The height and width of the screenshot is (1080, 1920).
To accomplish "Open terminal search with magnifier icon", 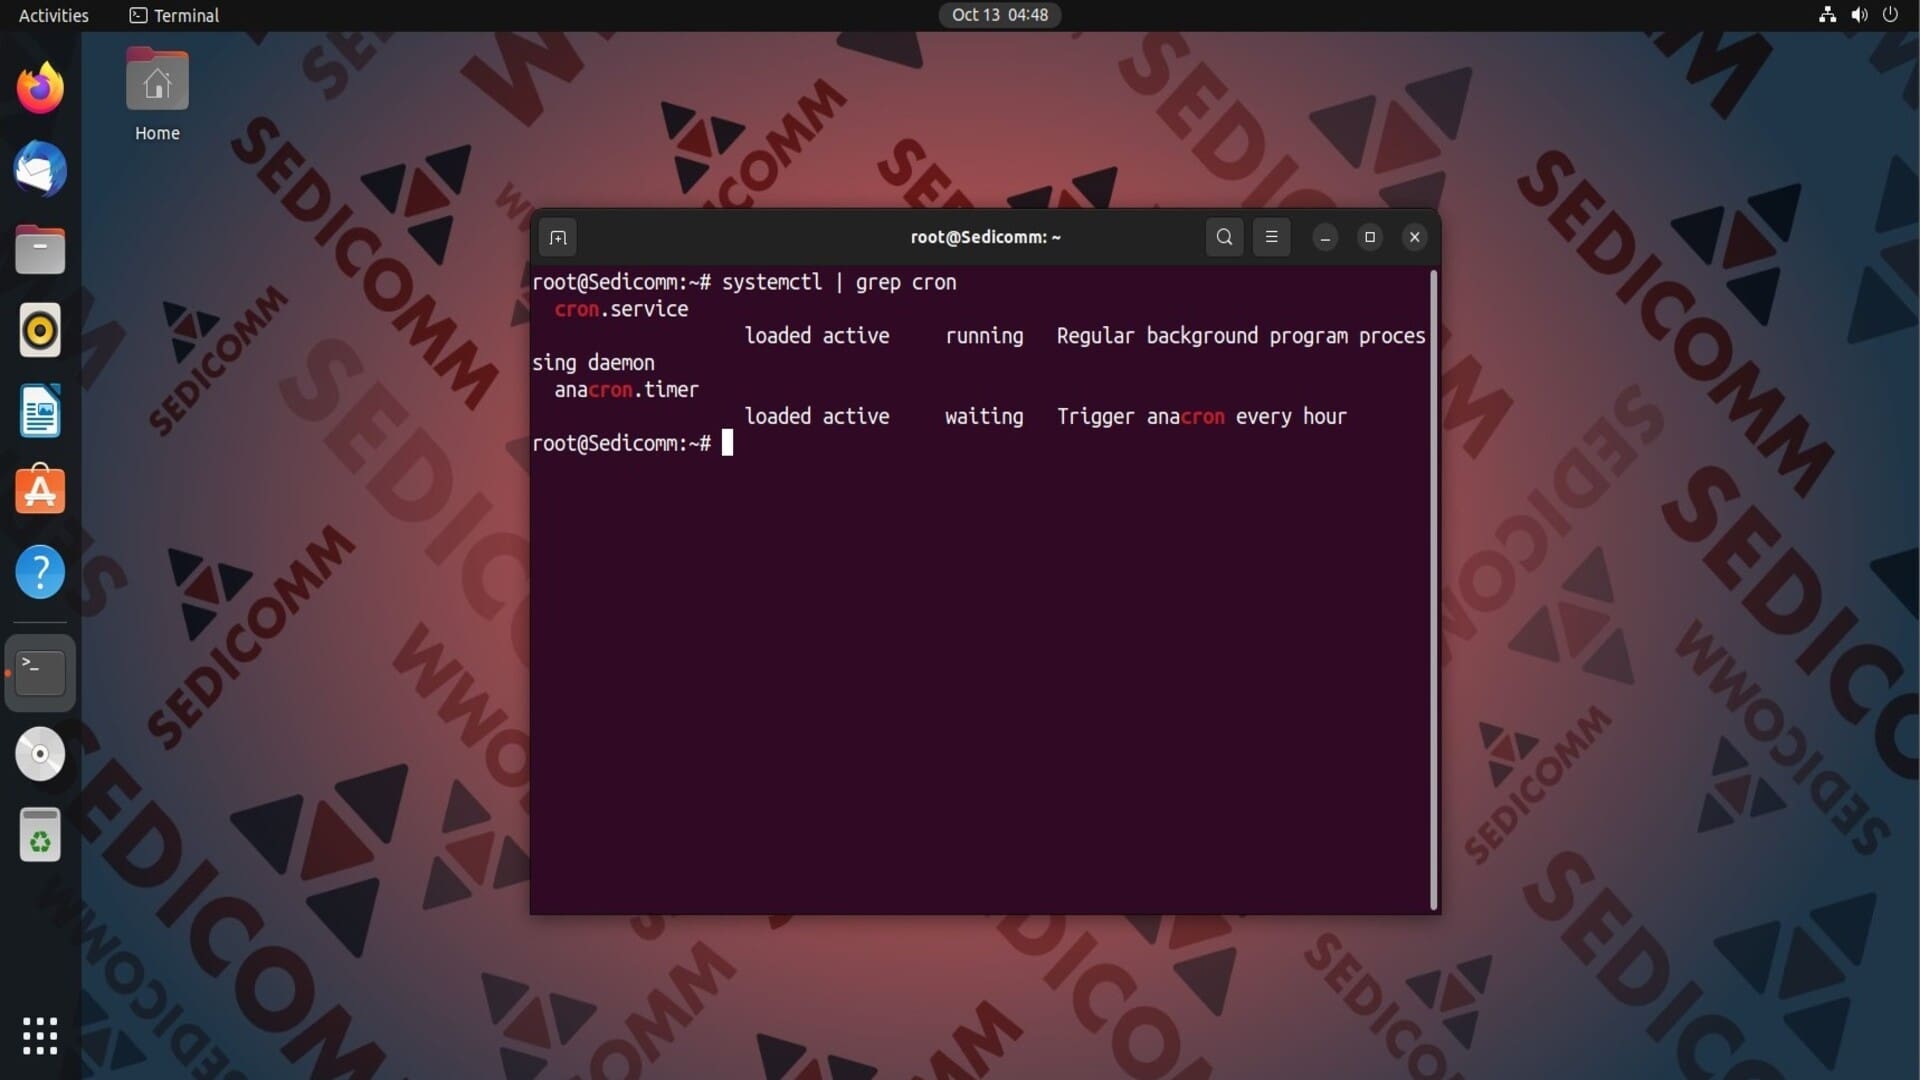I will 1224,237.
